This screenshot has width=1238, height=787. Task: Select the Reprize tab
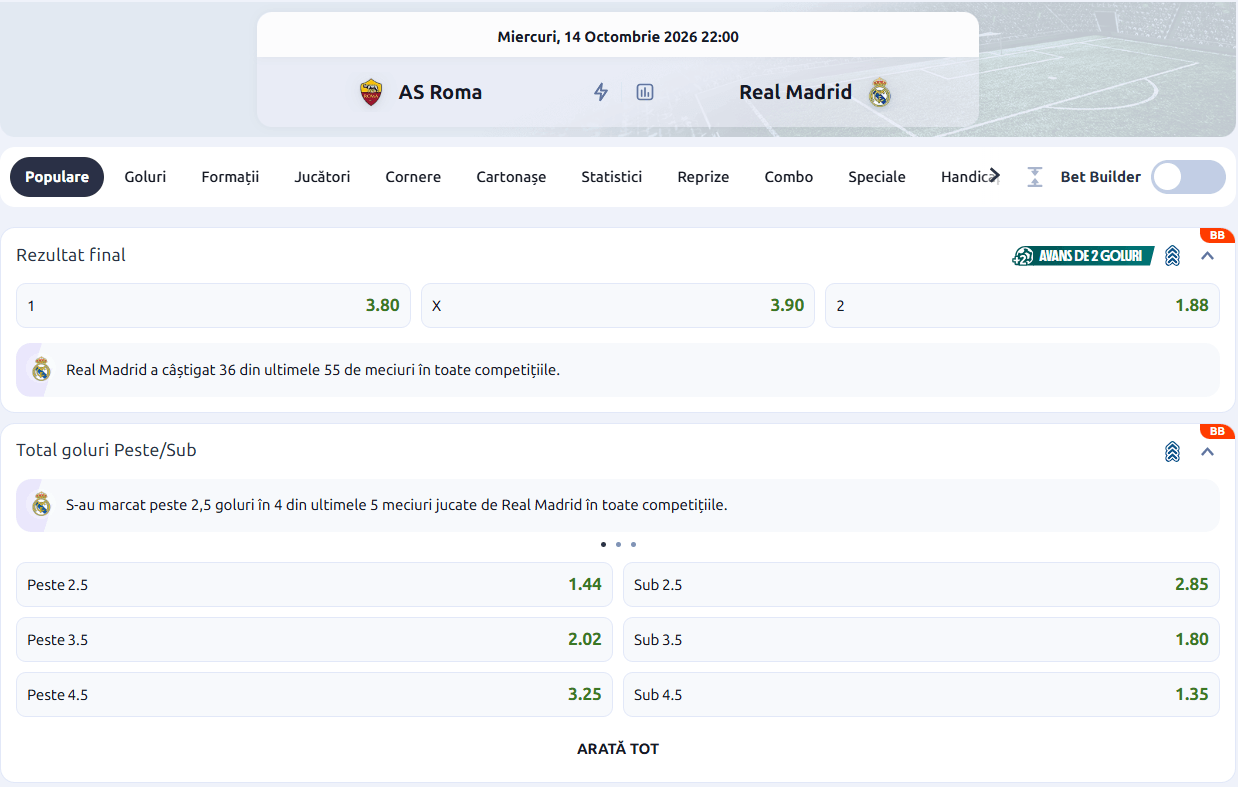pyautogui.click(x=703, y=177)
